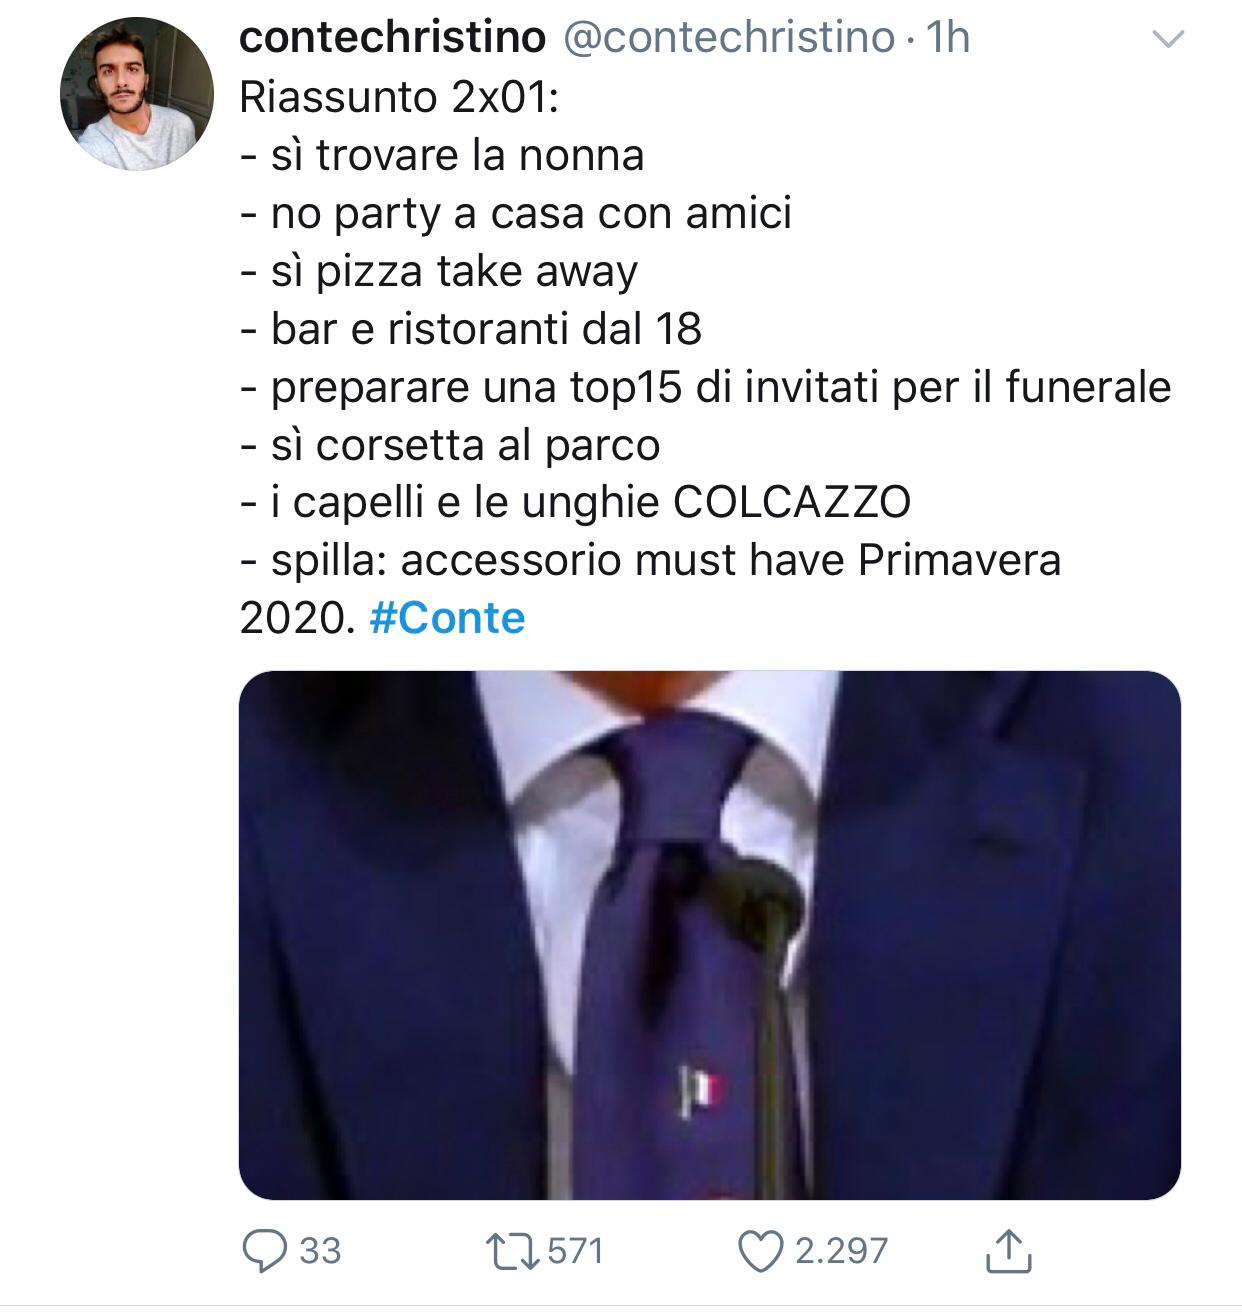1242x1316 pixels.
Task: Expand the tweet options chevron menu
Action: [x=1168, y=40]
